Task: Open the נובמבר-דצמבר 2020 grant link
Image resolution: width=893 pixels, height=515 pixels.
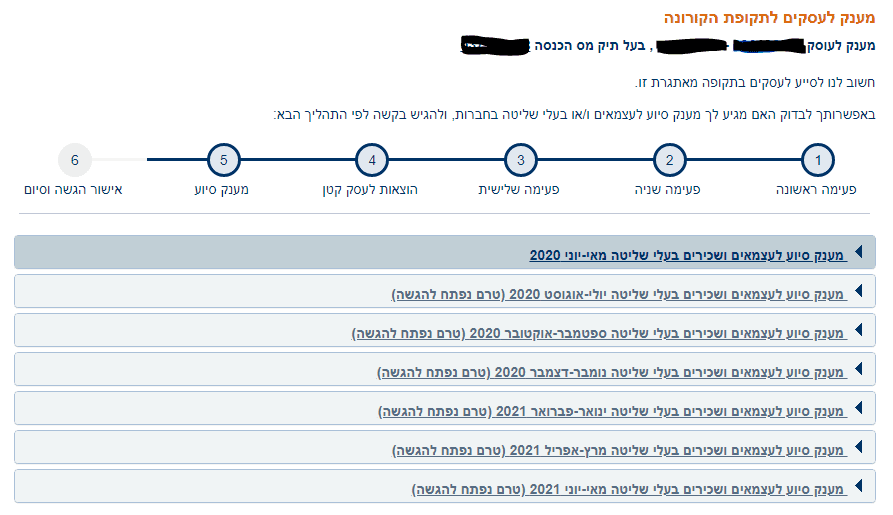Action: point(611,373)
